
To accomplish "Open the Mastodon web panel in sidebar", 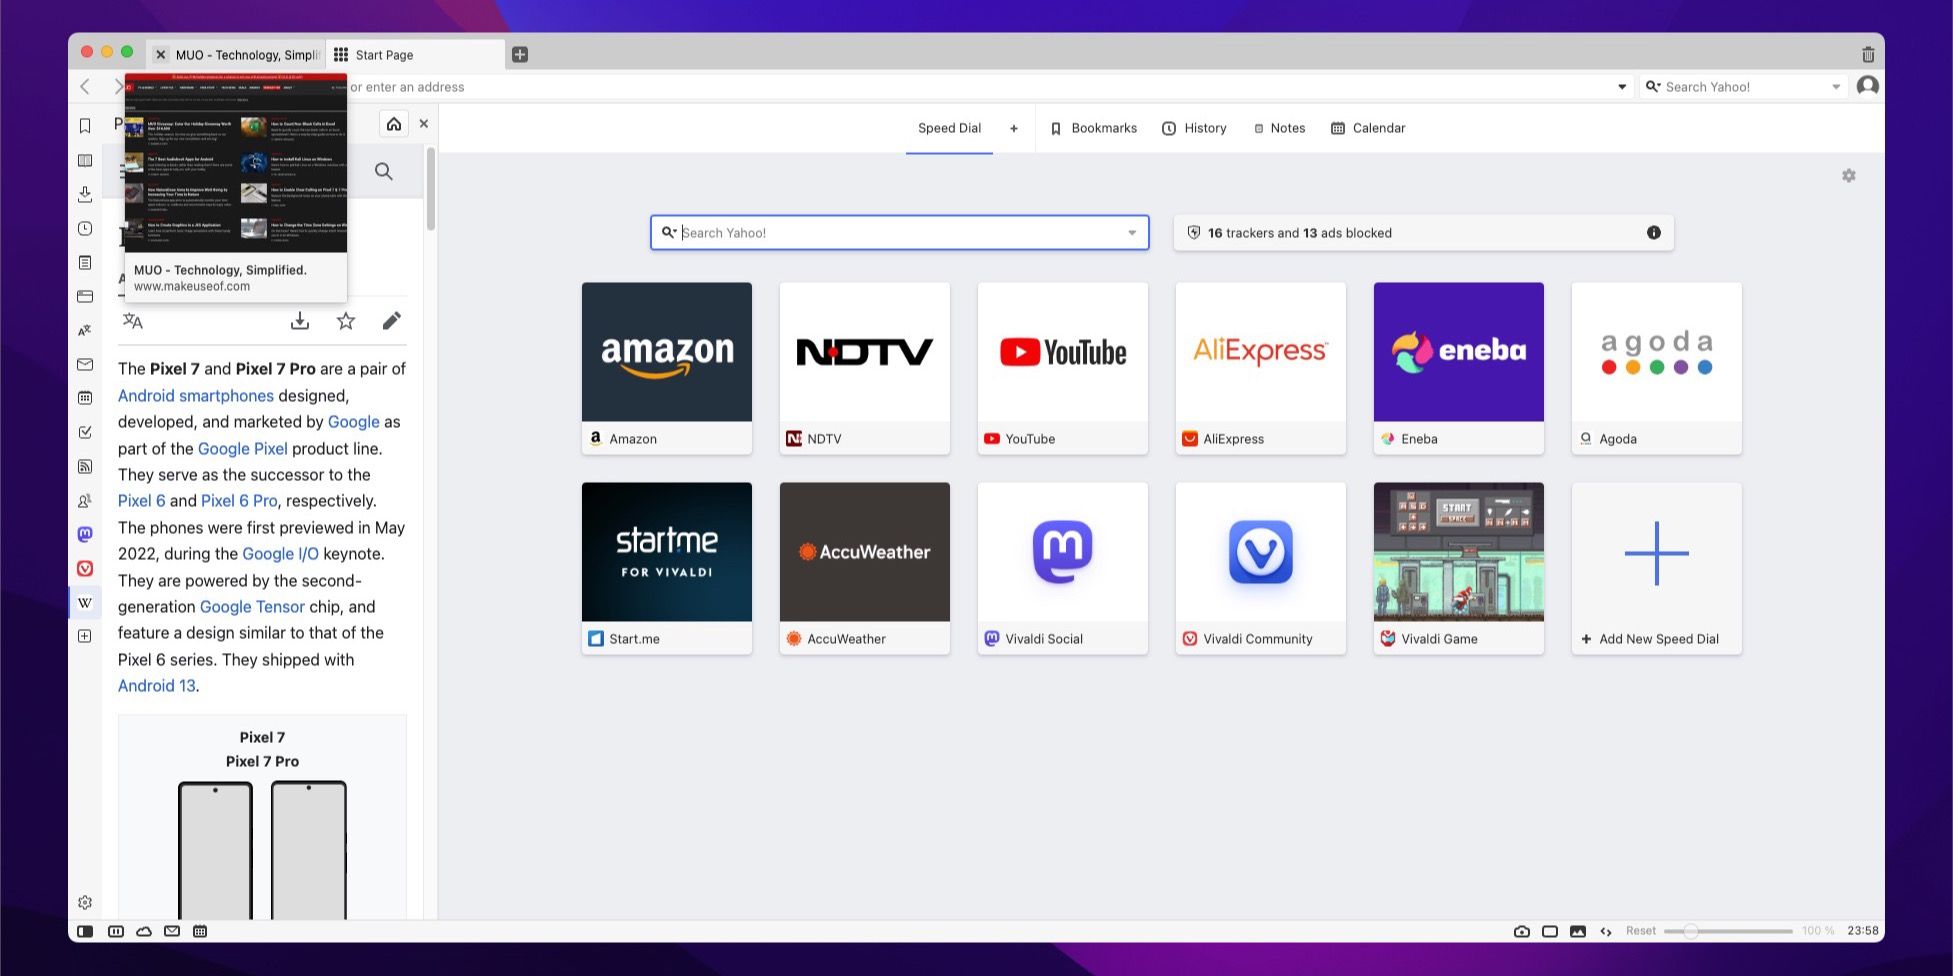I will [85, 535].
